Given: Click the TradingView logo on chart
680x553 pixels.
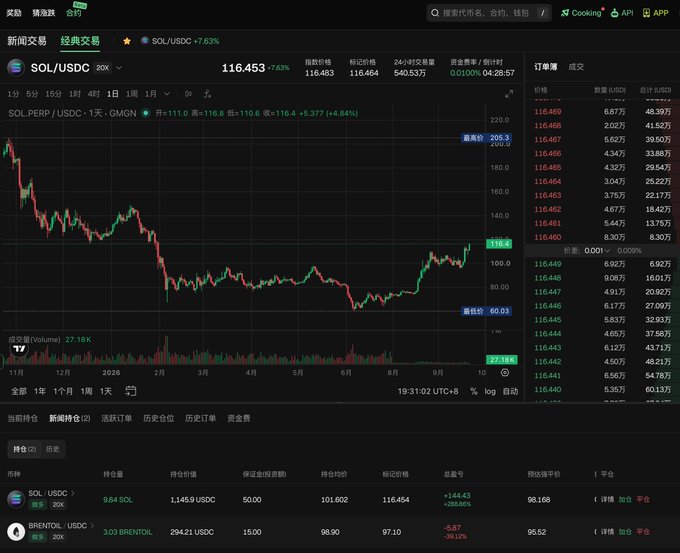Looking at the screenshot, I should click(x=19, y=349).
